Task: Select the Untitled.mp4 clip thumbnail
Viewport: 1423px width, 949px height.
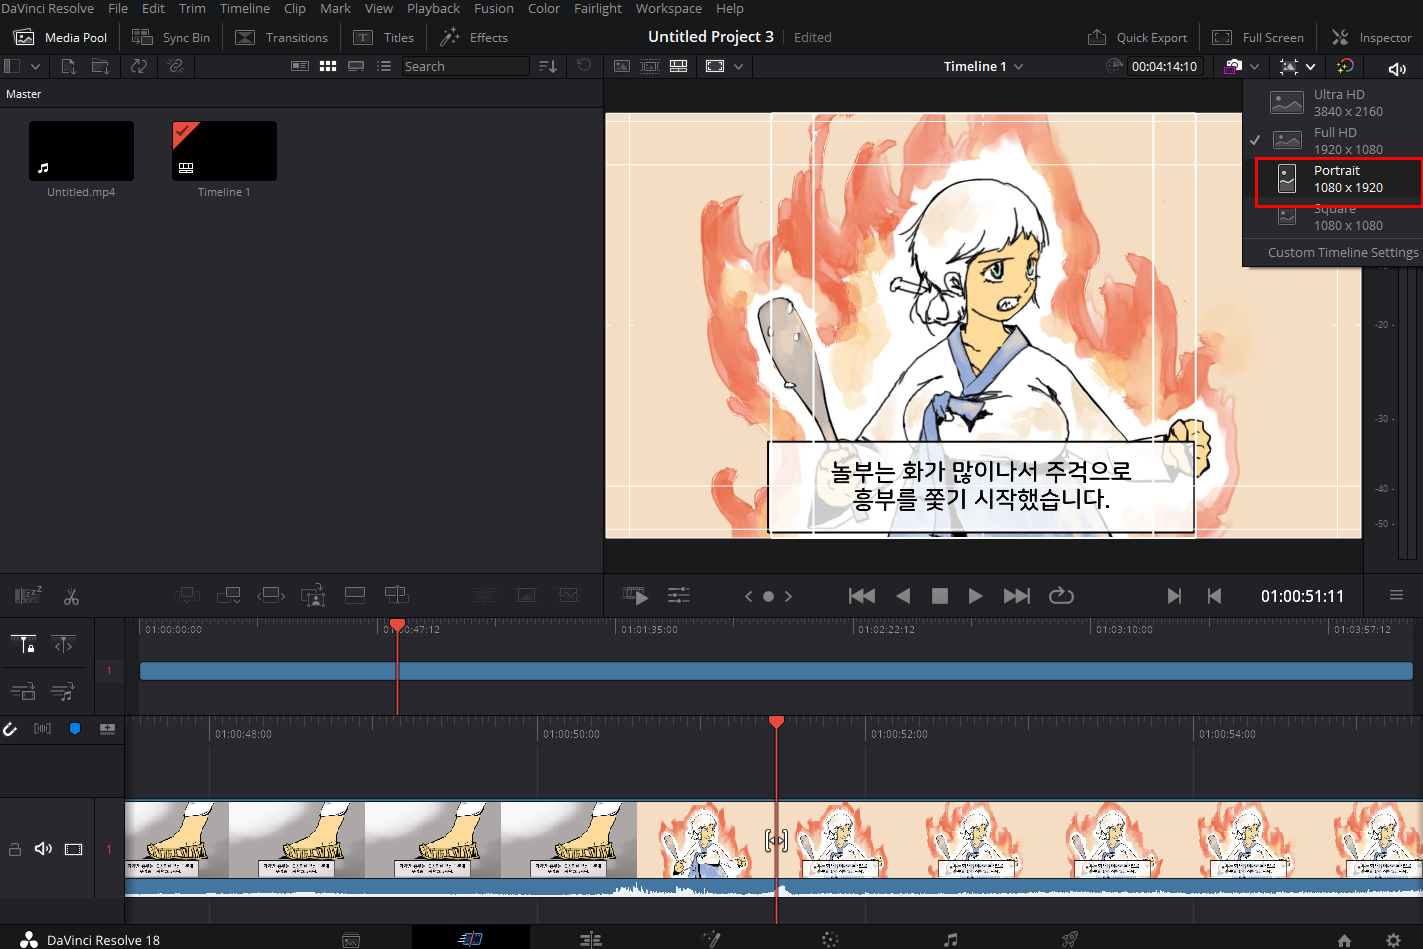Action: click(81, 151)
